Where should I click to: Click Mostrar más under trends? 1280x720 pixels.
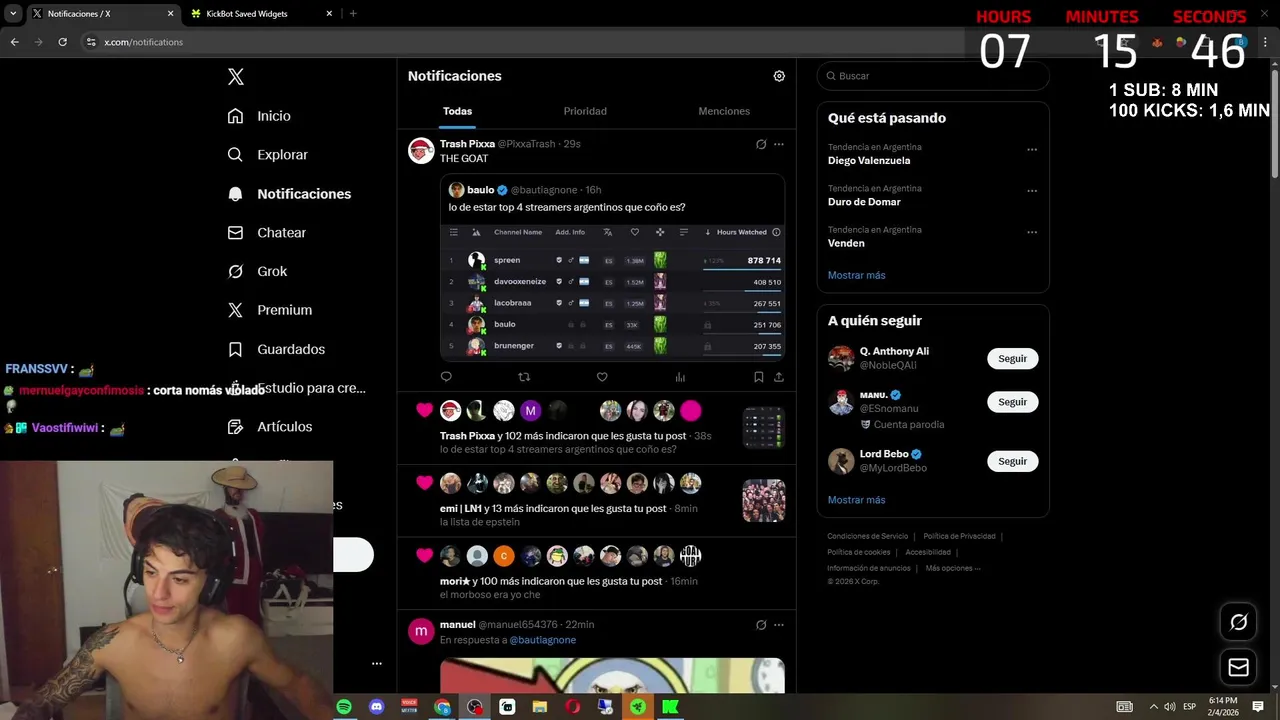(856, 275)
